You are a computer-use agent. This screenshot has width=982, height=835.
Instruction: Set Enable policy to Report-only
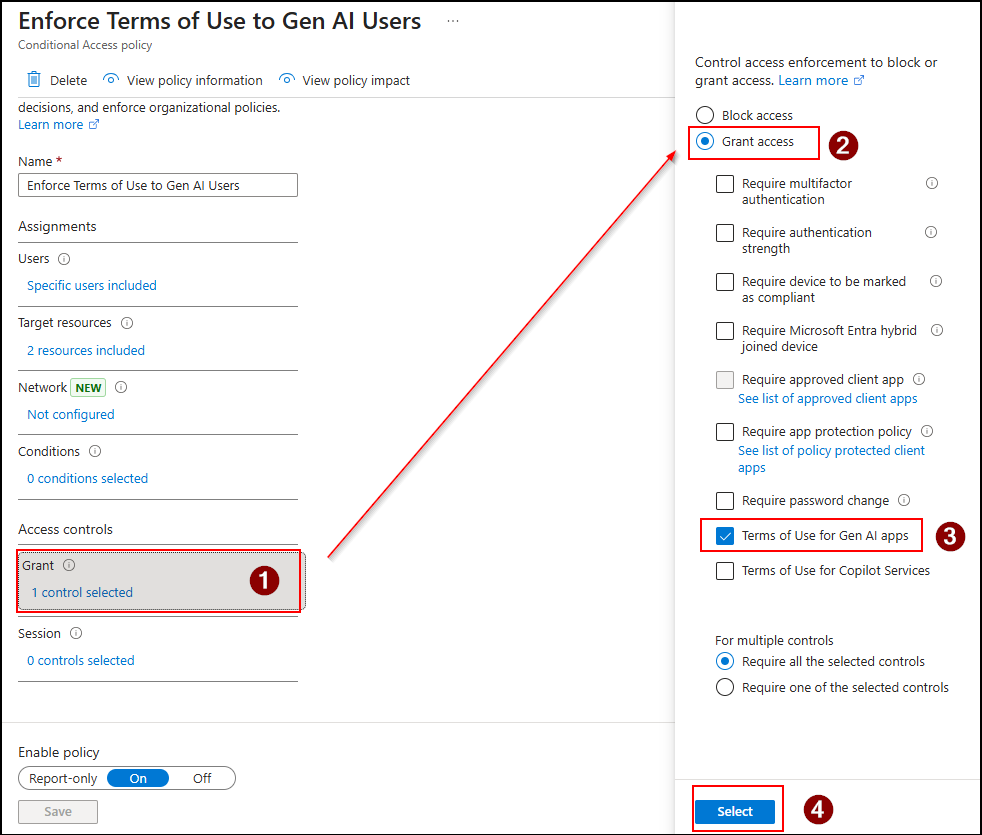coord(62,778)
